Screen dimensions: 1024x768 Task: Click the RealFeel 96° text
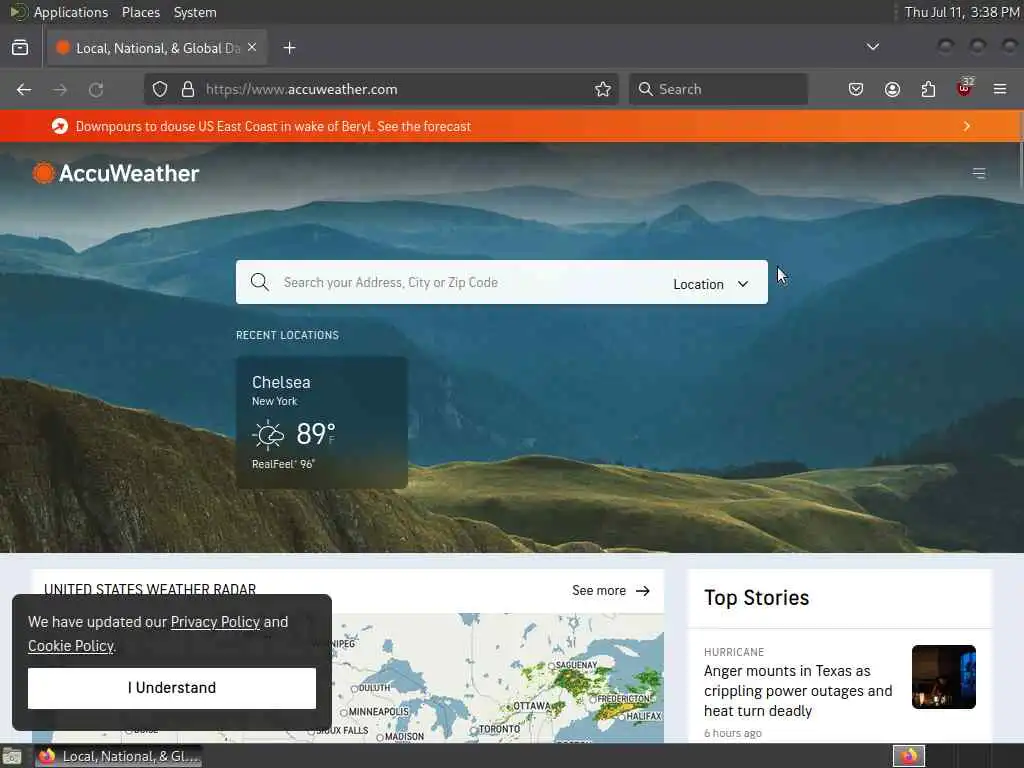[283, 464]
